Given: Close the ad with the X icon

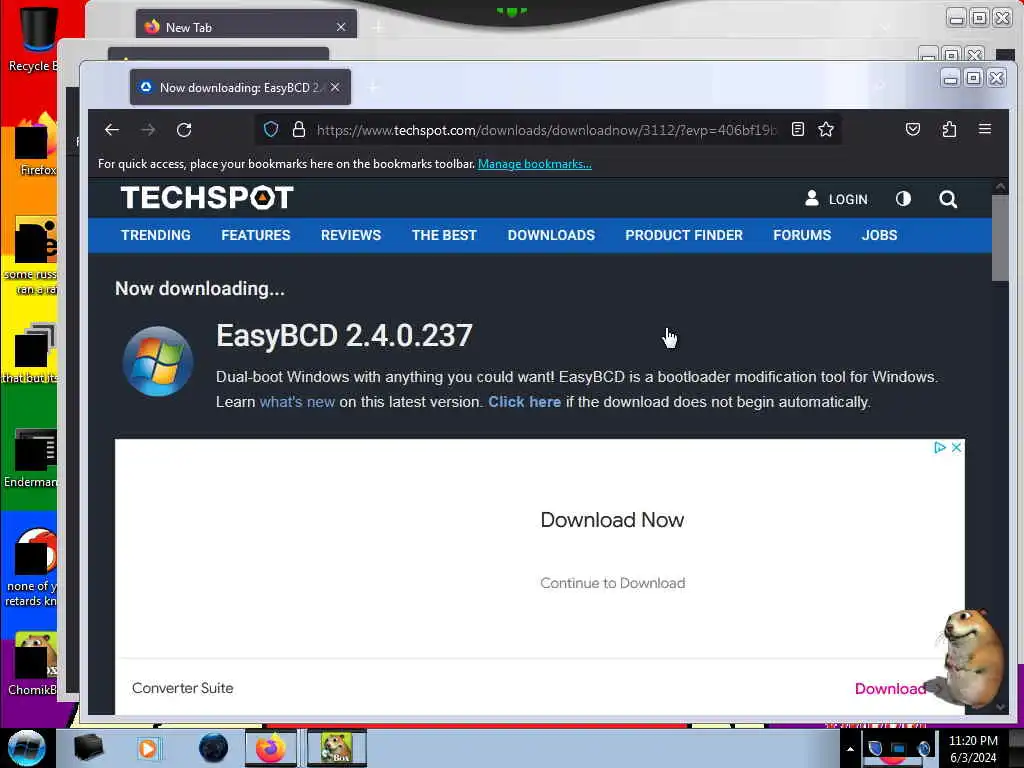Looking at the screenshot, I should point(956,447).
